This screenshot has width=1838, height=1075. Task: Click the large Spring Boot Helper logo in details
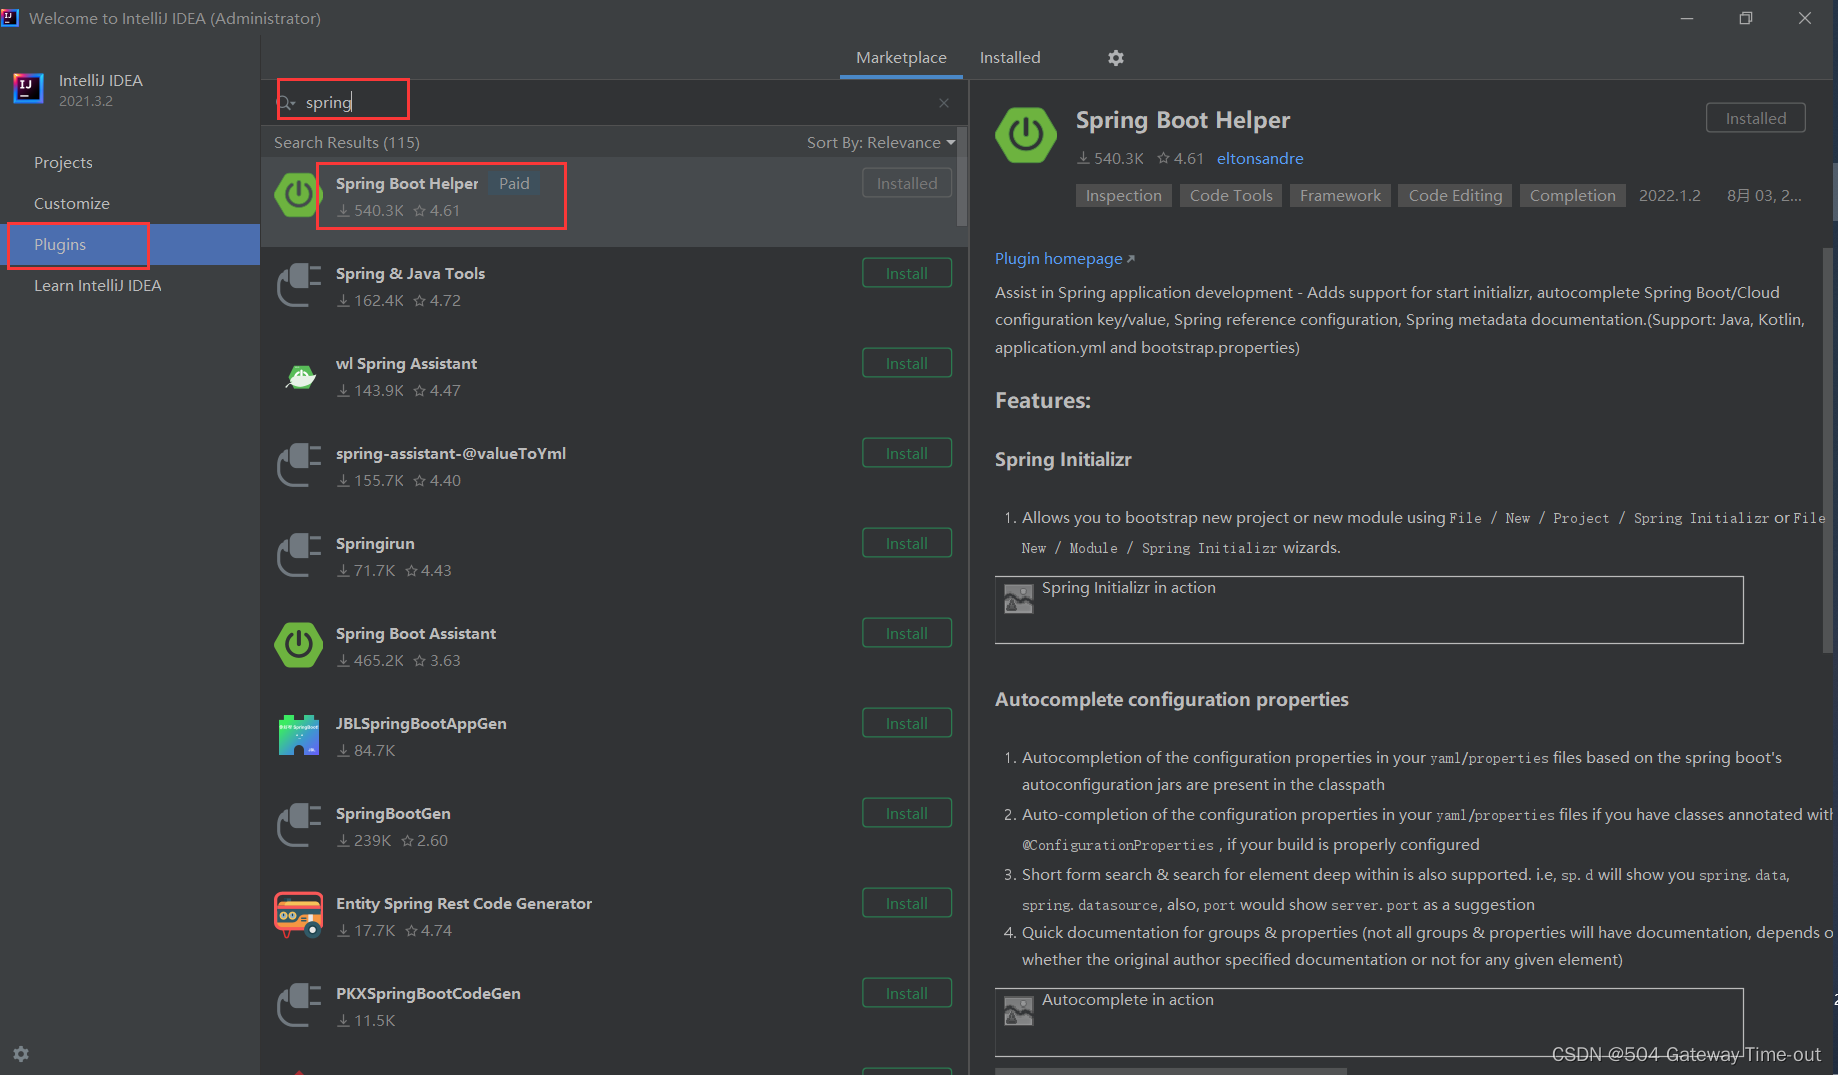(1026, 135)
